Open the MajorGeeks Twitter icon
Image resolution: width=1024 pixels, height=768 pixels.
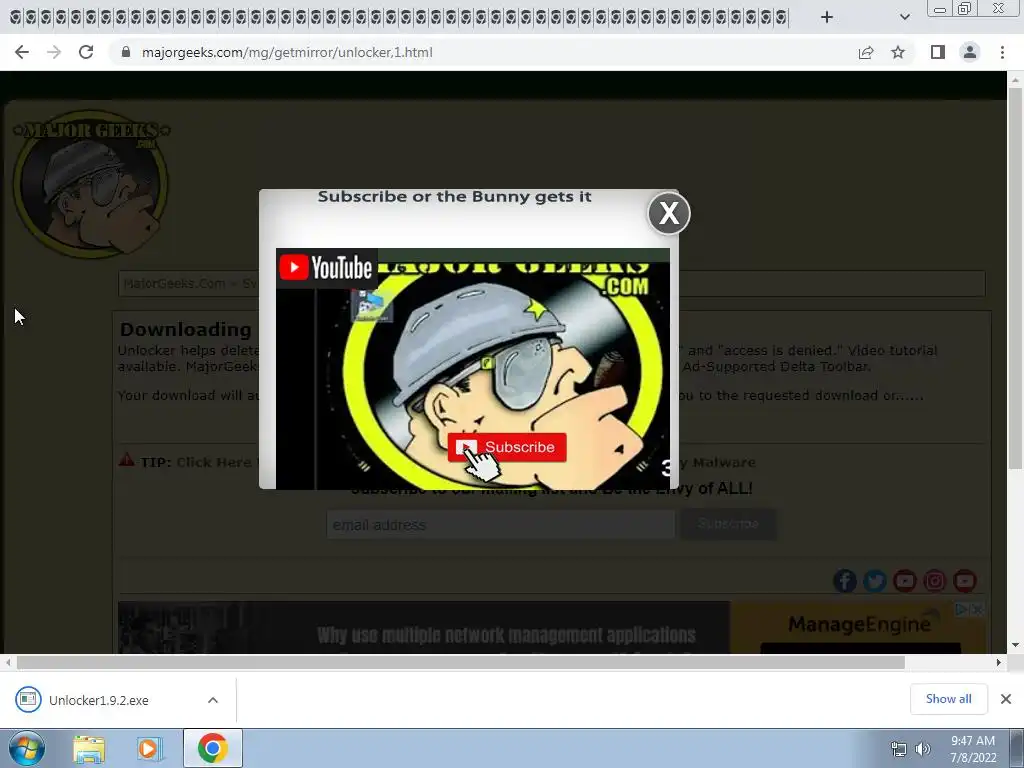point(874,581)
